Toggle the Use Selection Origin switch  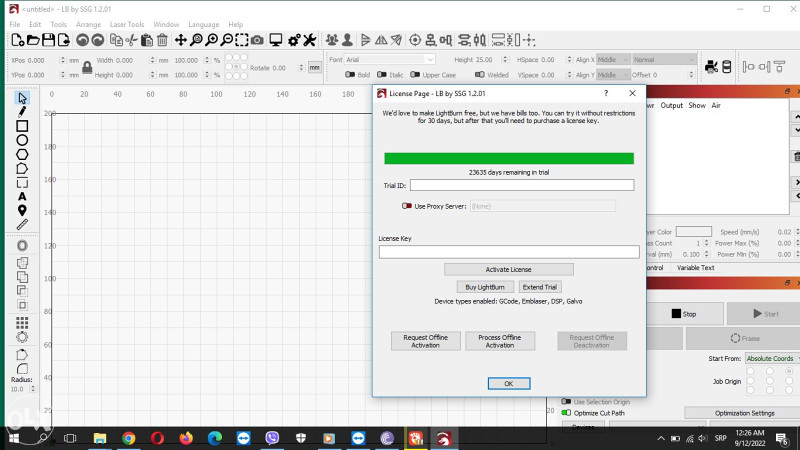click(x=566, y=402)
